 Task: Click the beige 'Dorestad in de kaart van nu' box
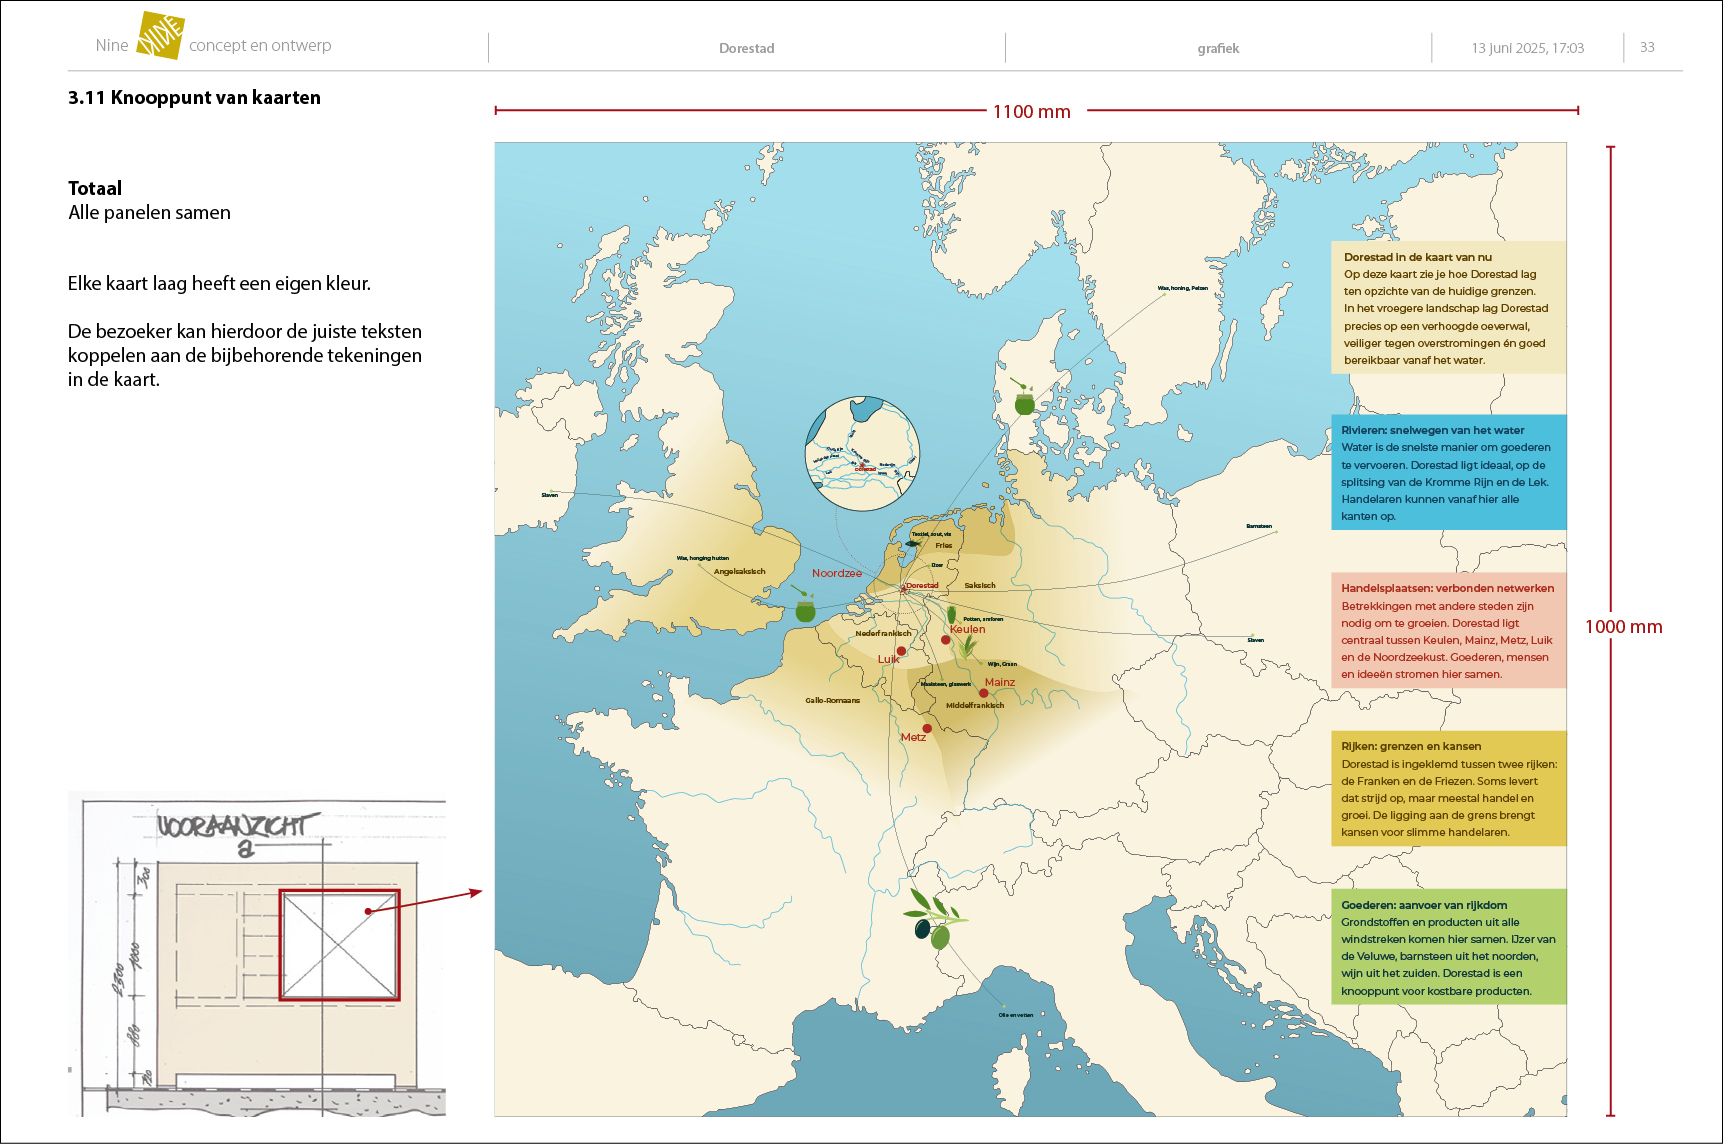click(1448, 307)
